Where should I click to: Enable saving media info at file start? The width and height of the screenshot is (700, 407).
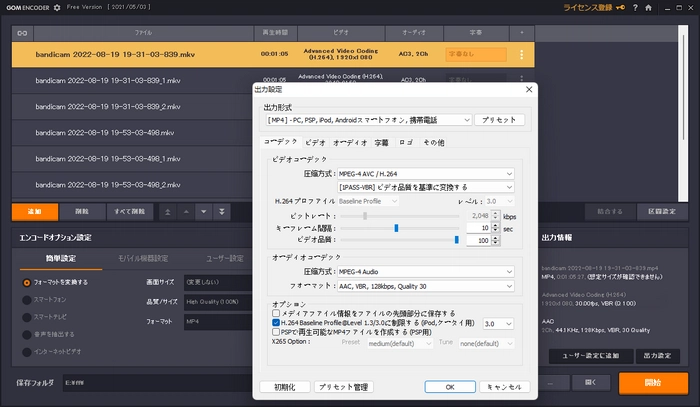coord(276,313)
